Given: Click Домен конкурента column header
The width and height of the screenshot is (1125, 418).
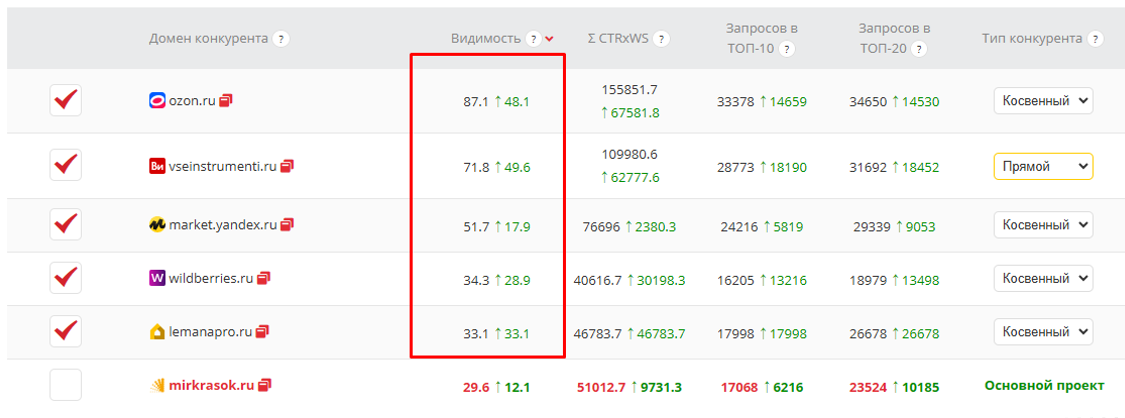Looking at the screenshot, I should point(209,39).
